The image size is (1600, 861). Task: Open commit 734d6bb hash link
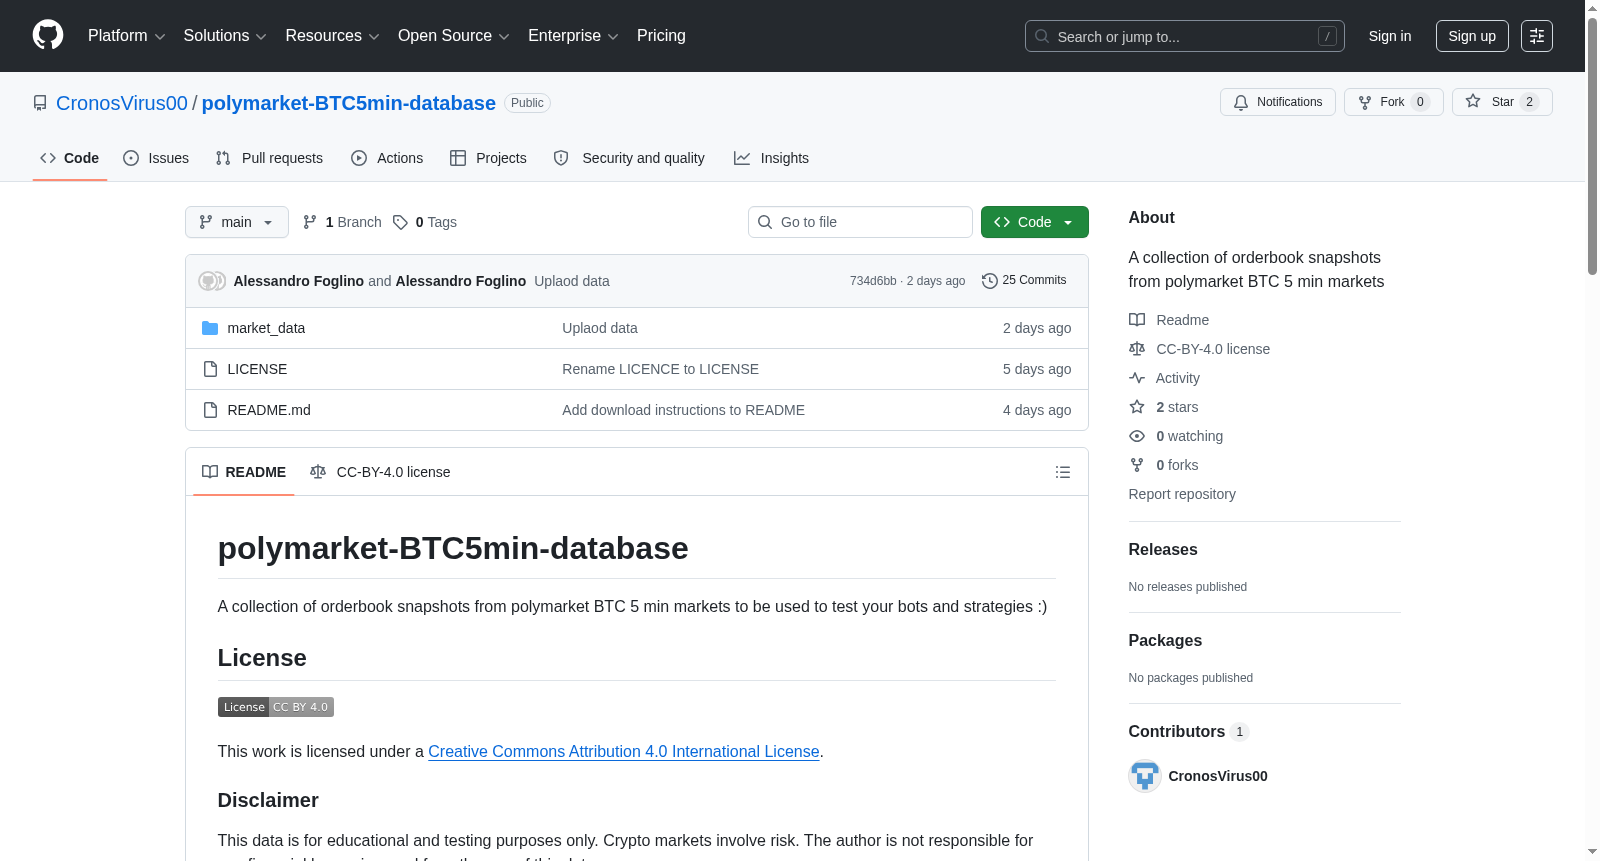pyautogui.click(x=873, y=281)
